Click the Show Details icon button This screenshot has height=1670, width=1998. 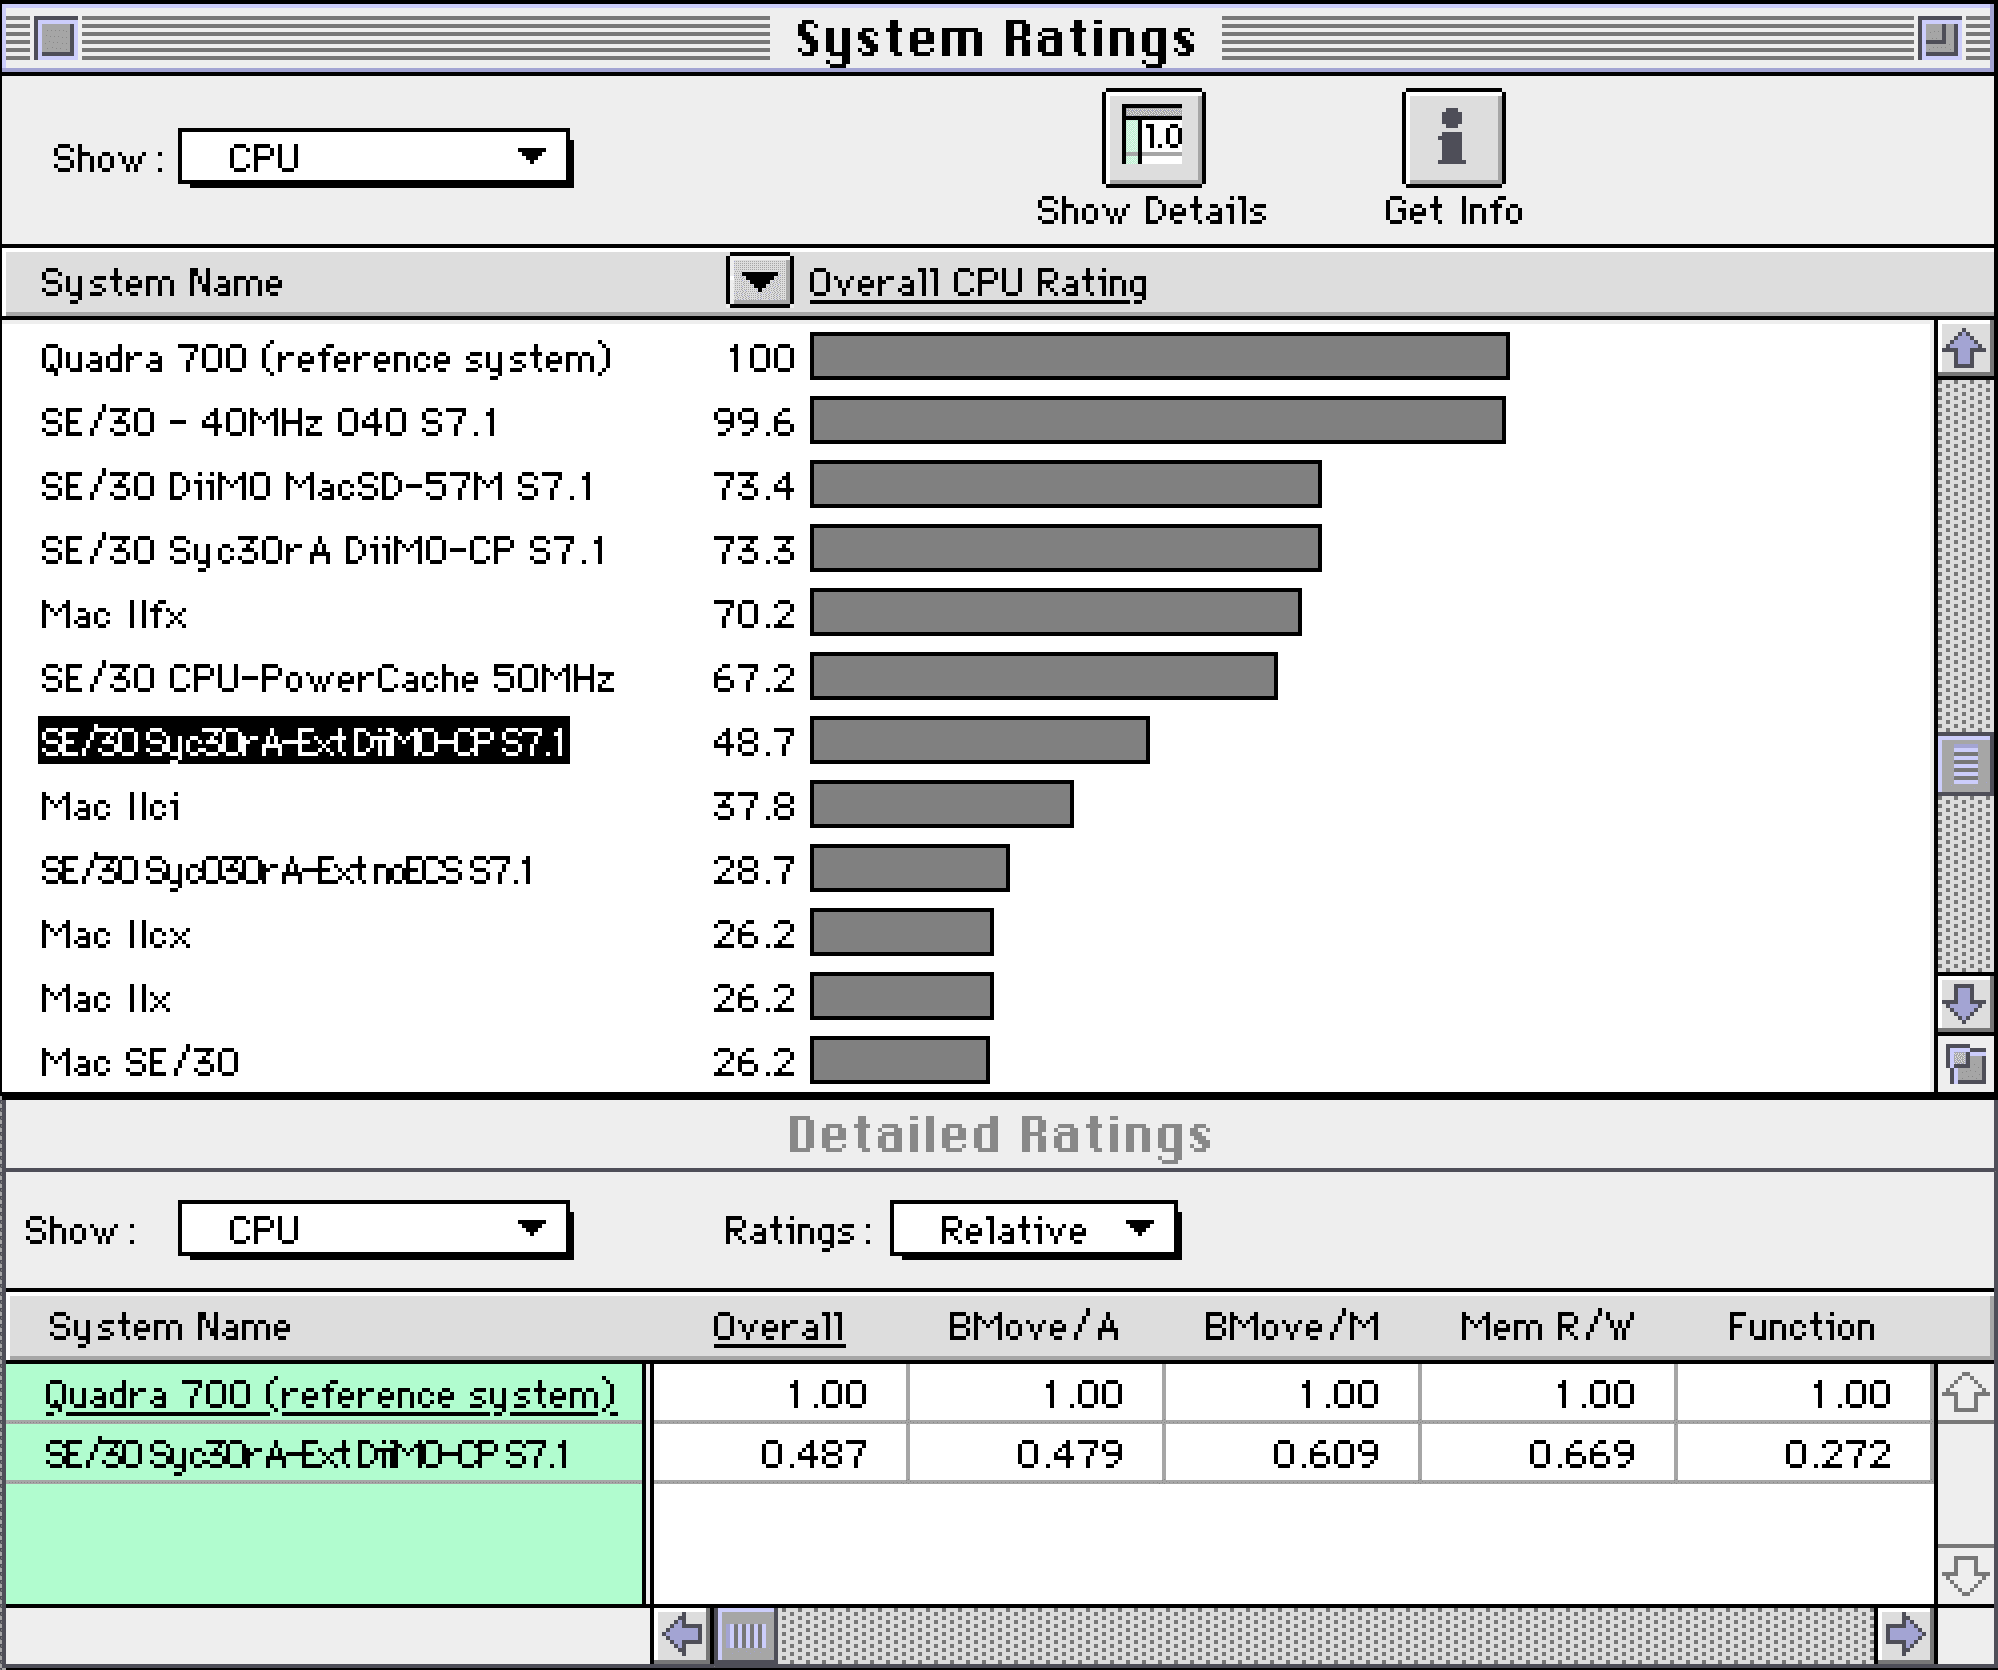click(x=1153, y=138)
